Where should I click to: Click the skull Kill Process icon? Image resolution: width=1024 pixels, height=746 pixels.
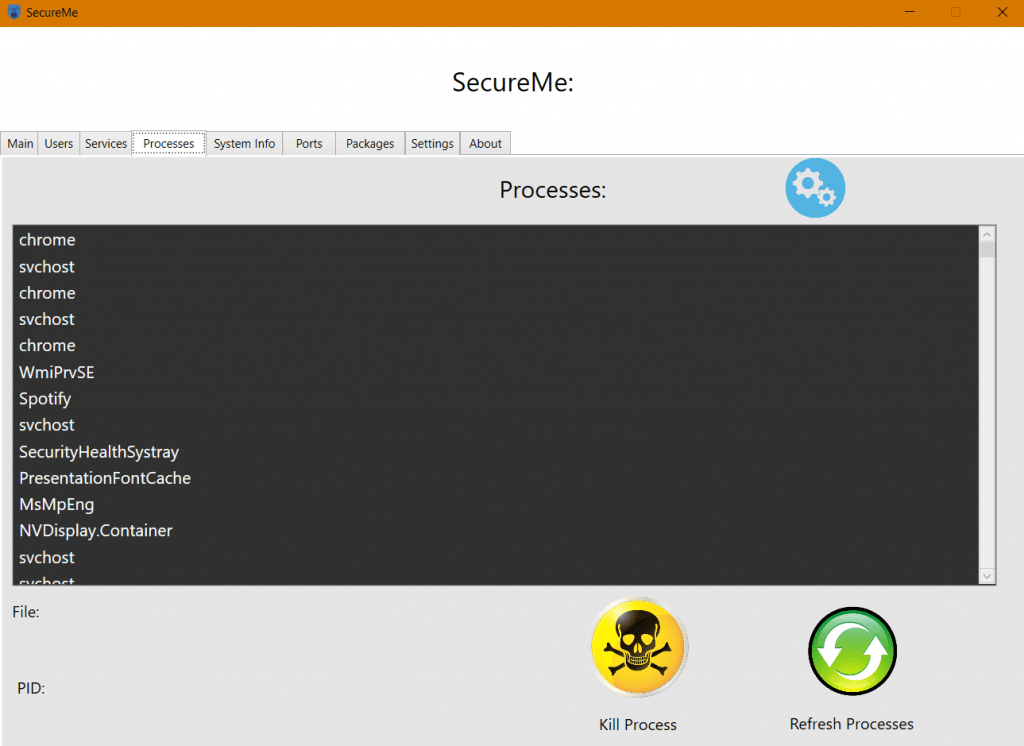point(639,647)
